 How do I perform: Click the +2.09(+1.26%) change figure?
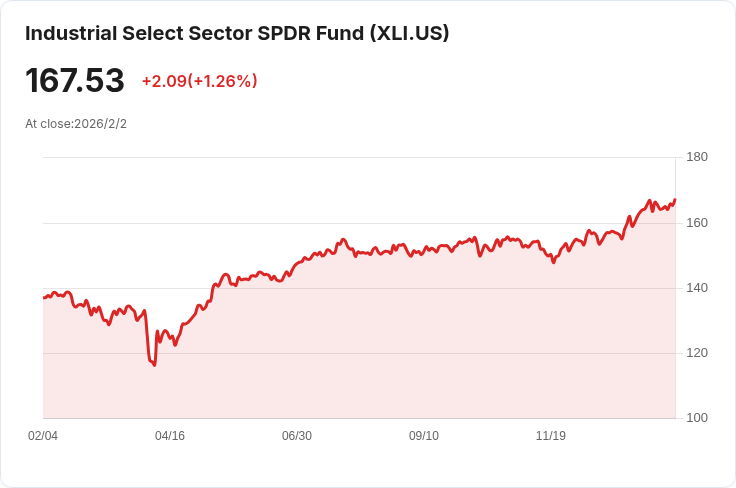[199, 81]
